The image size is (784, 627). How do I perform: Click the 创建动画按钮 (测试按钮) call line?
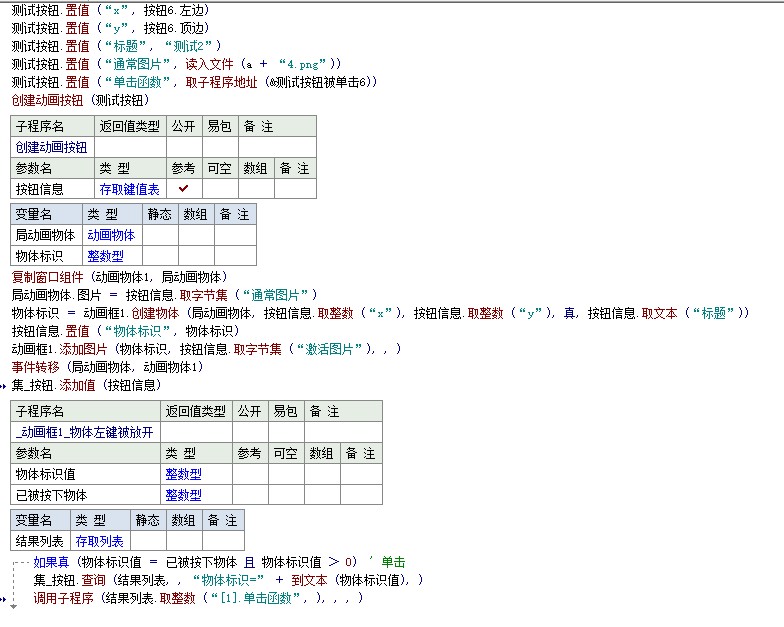click(x=79, y=100)
